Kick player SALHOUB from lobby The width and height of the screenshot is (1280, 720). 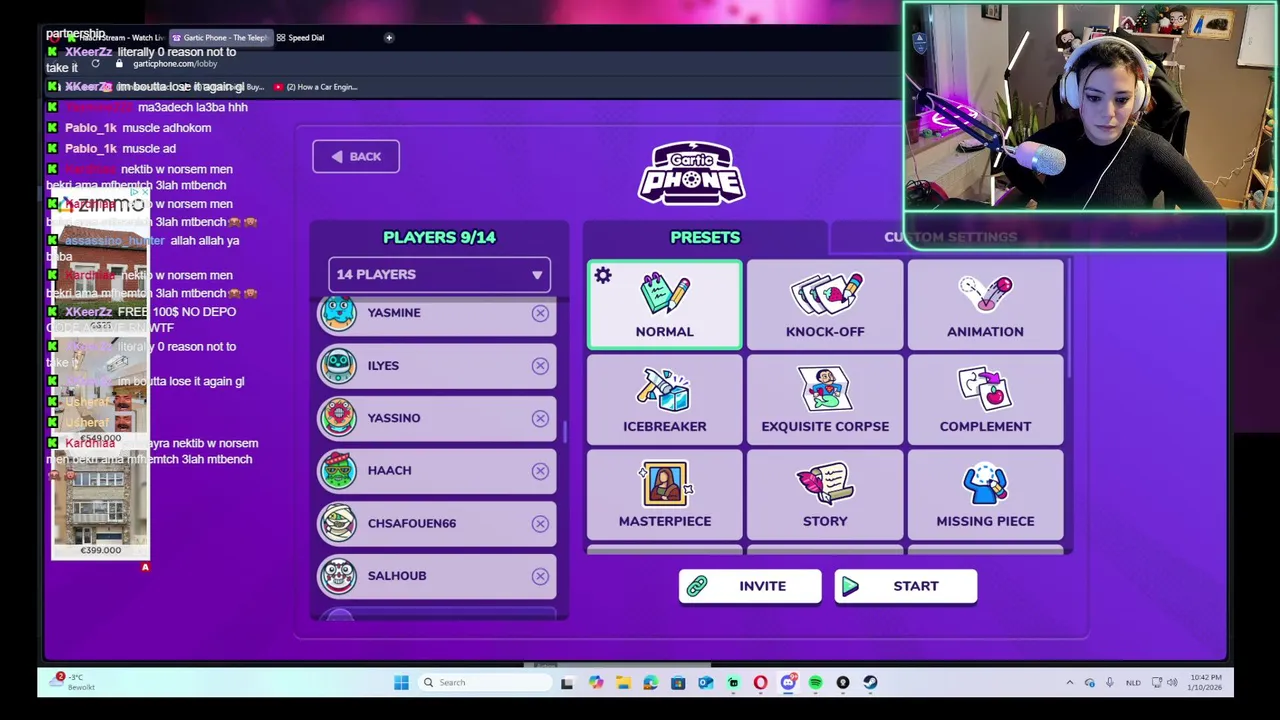tap(540, 576)
